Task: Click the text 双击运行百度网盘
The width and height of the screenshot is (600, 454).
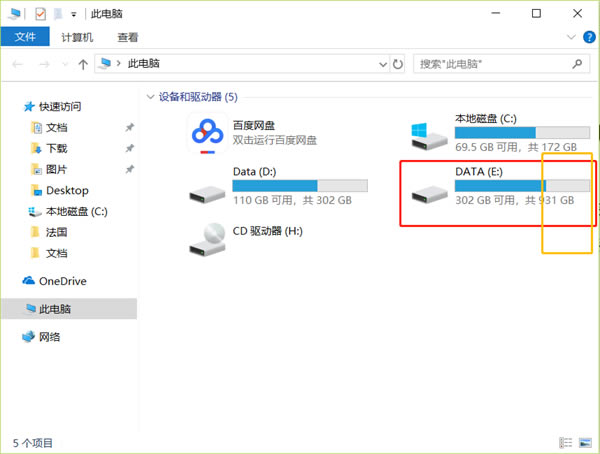Action: 275,140
